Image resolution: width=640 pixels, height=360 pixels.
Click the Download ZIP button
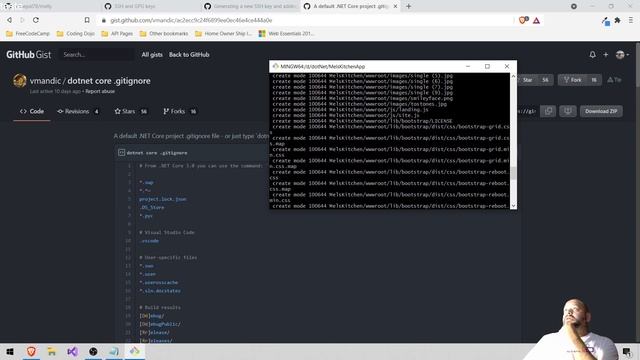click(601, 111)
